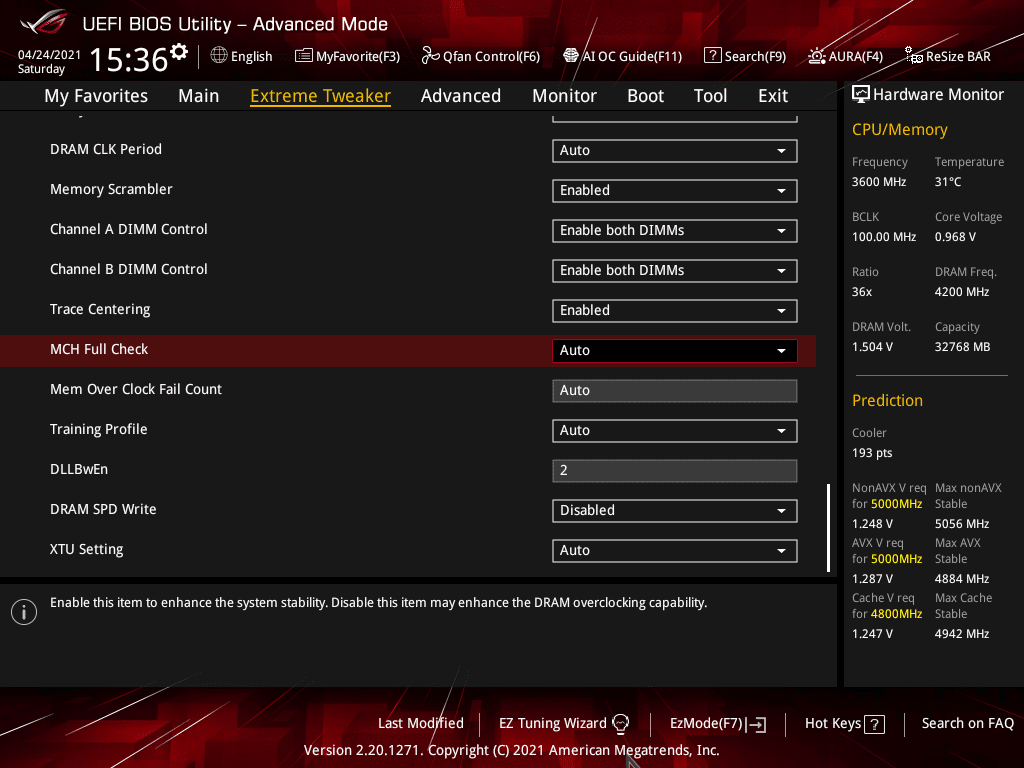The height and width of the screenshot is (768, 1024).
Task: Open DRAM CLK Period dropdown
Action: [x=675, y=151]
